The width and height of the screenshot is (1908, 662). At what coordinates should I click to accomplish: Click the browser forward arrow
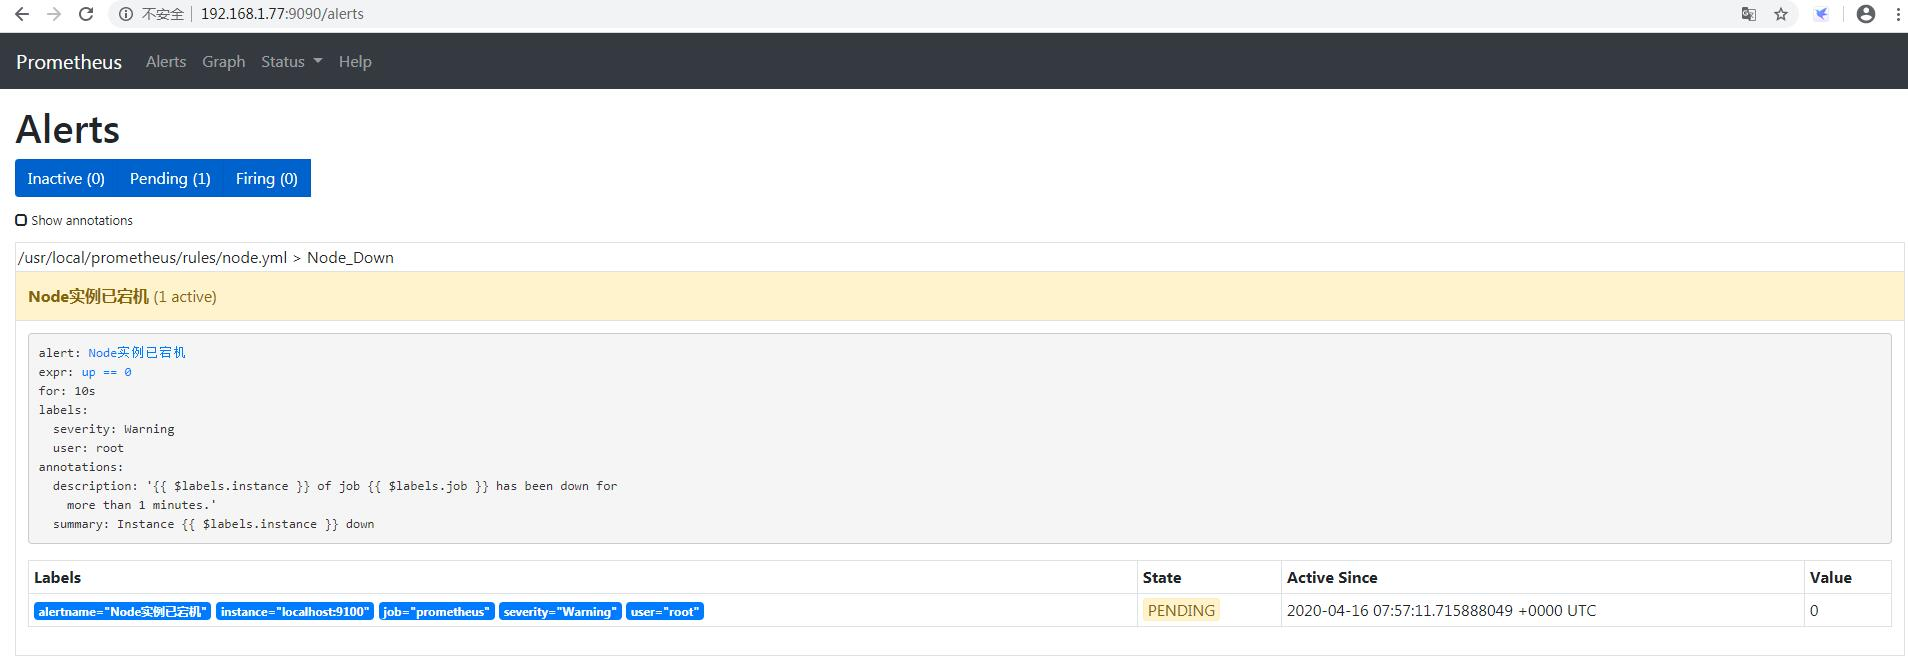point(54,14)
